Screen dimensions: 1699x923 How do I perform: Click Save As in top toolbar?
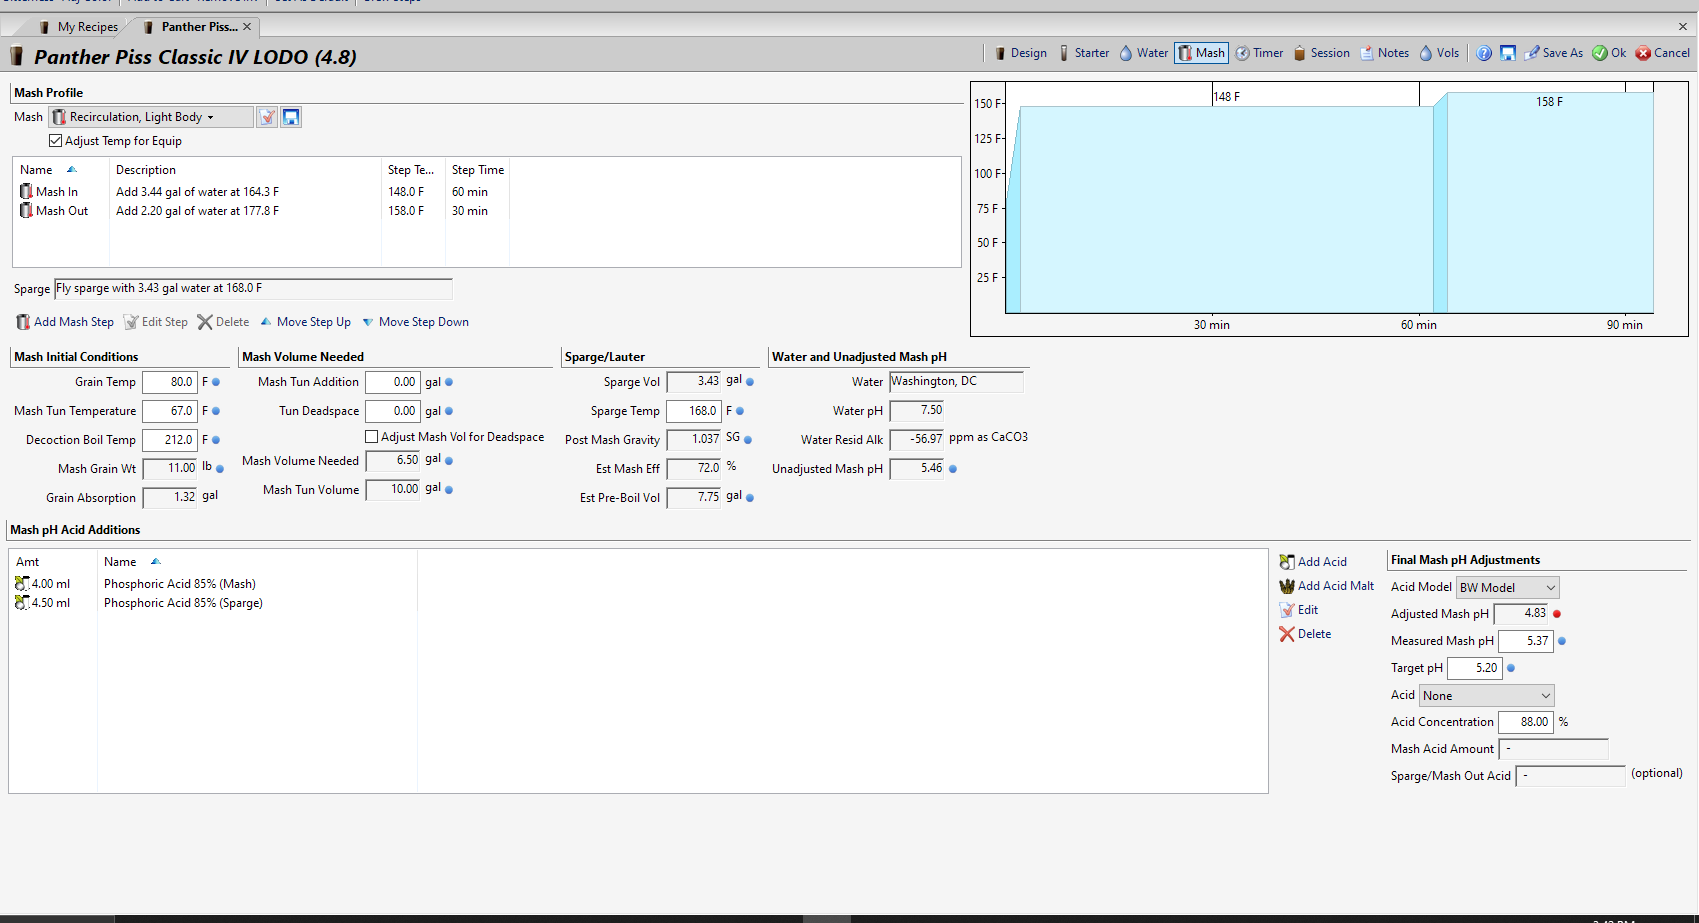pos(1553,53)
